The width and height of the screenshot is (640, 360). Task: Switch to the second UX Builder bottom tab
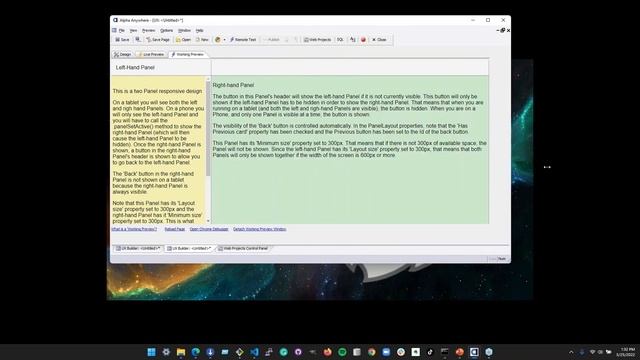[x=189, y=248]
